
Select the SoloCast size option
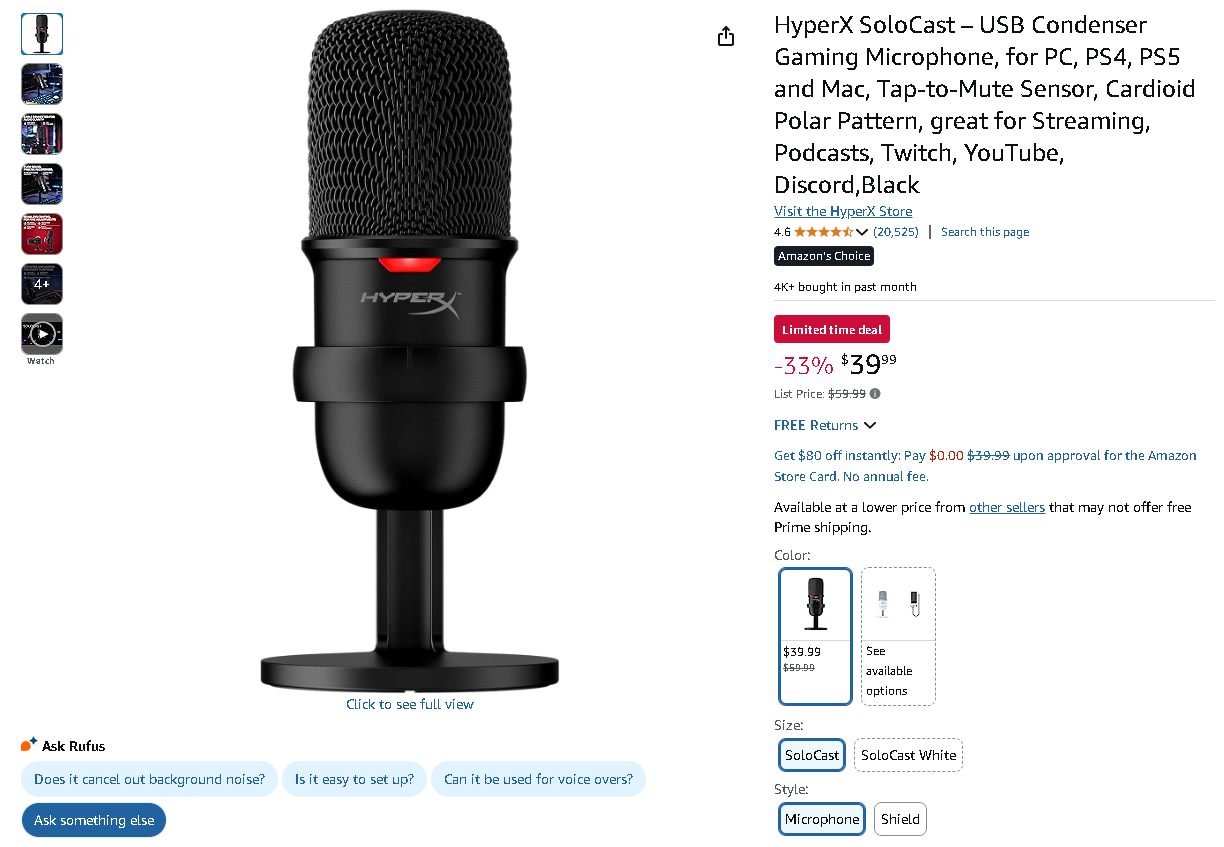pos(812,755)
